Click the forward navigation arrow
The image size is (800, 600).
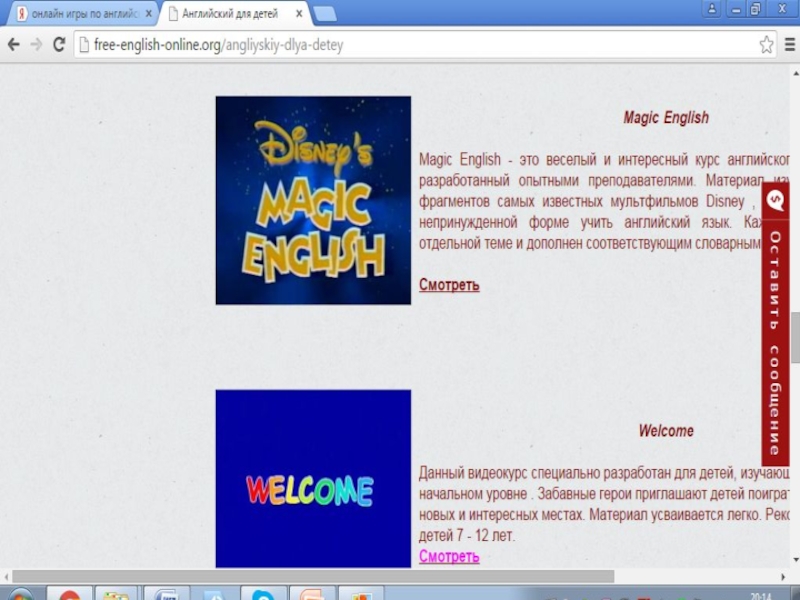tap(36, 45)
